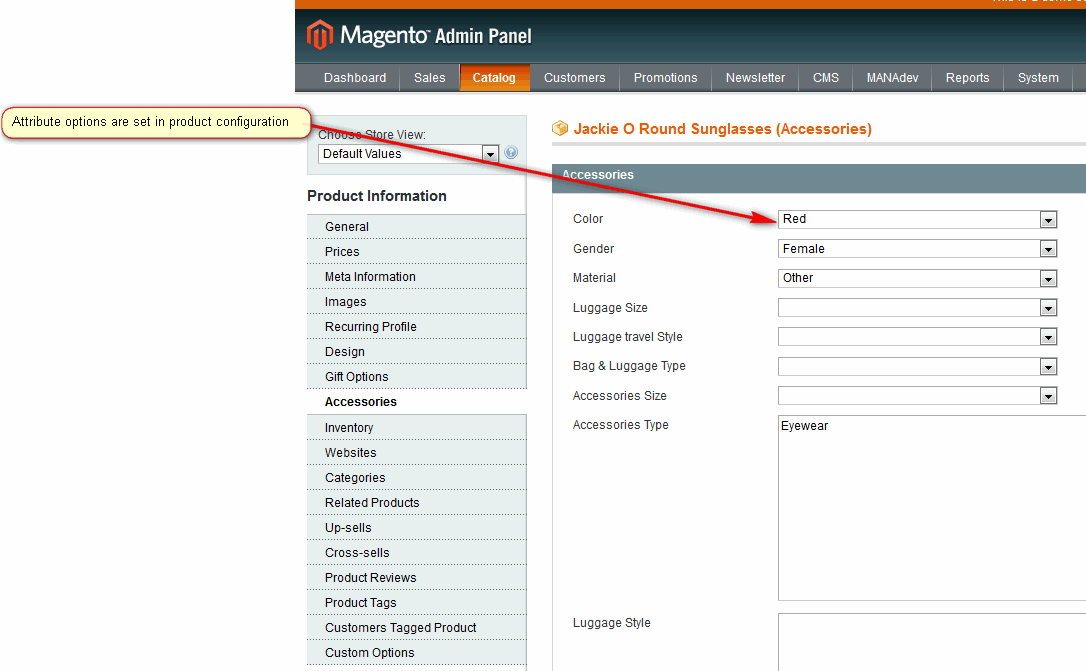
Task: Click the Magento logo icon
Action: point(319,35)
